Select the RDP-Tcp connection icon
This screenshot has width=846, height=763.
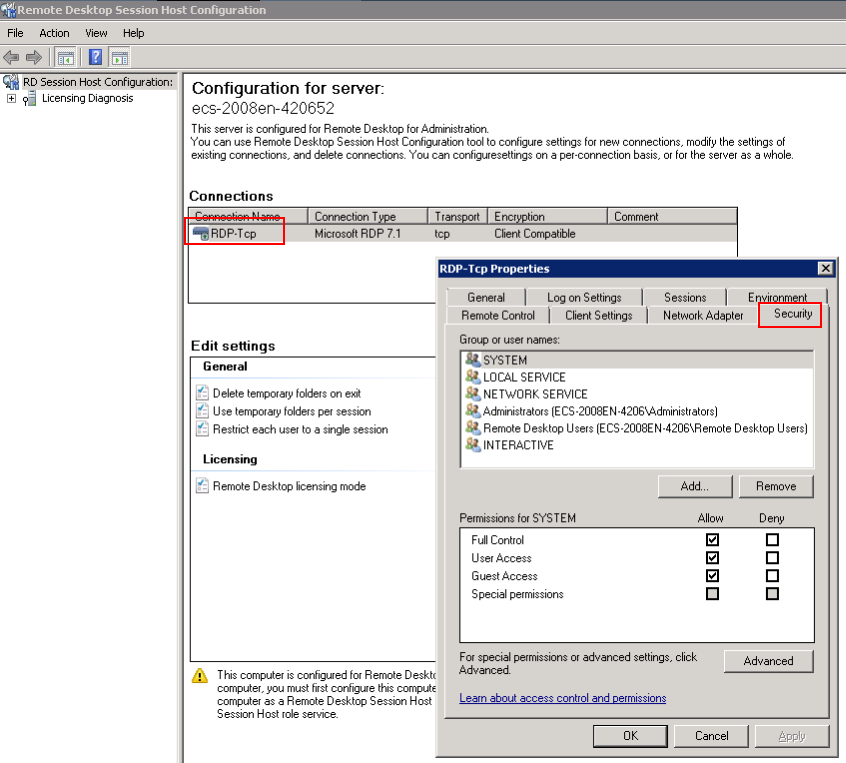point(201,234)
